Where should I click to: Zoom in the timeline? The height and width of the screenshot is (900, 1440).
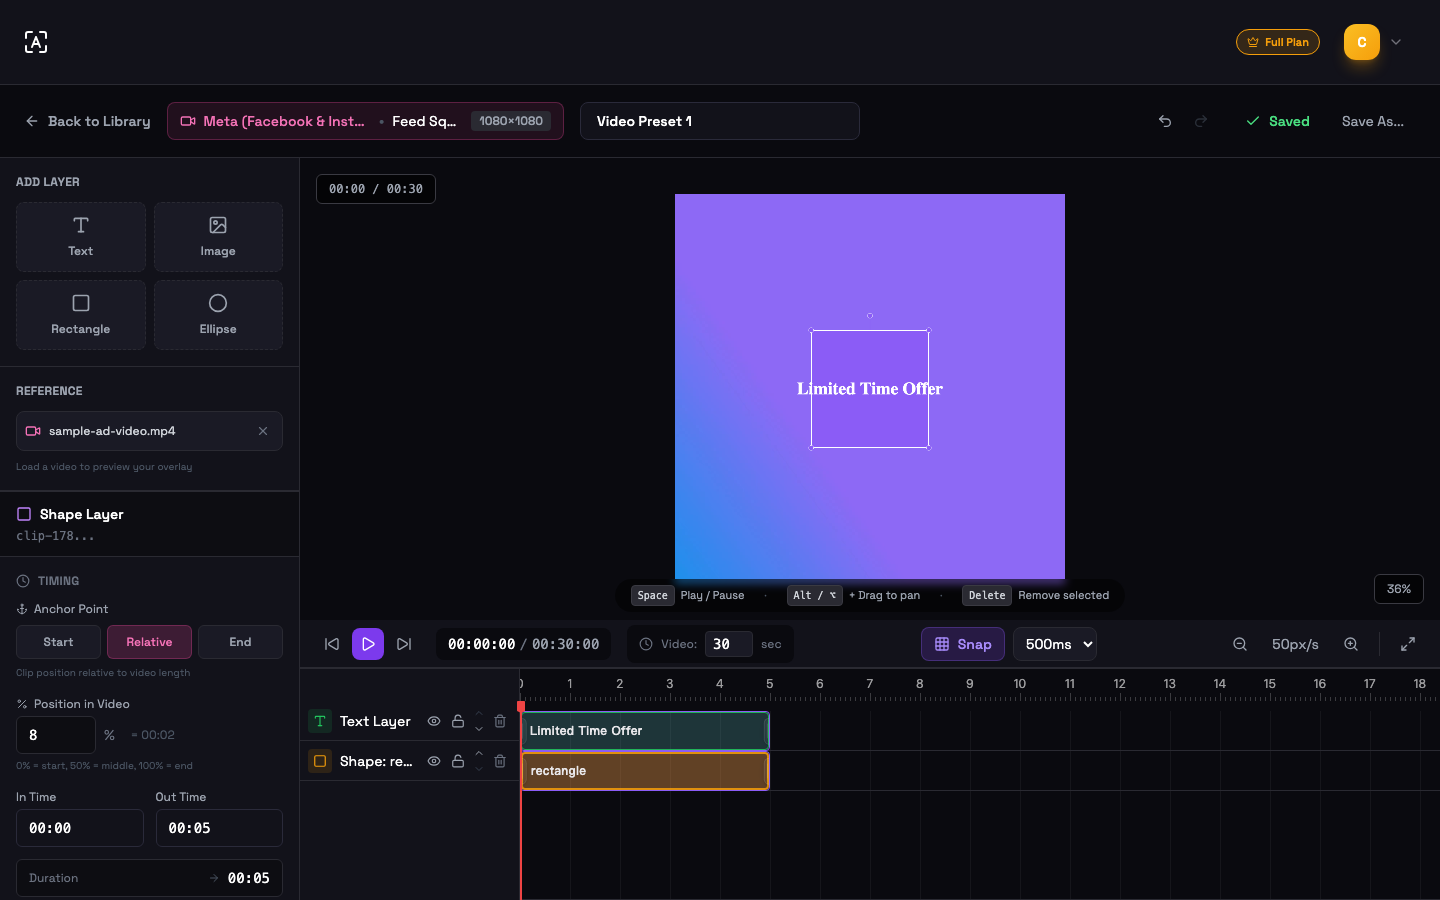click(1351, 644)
